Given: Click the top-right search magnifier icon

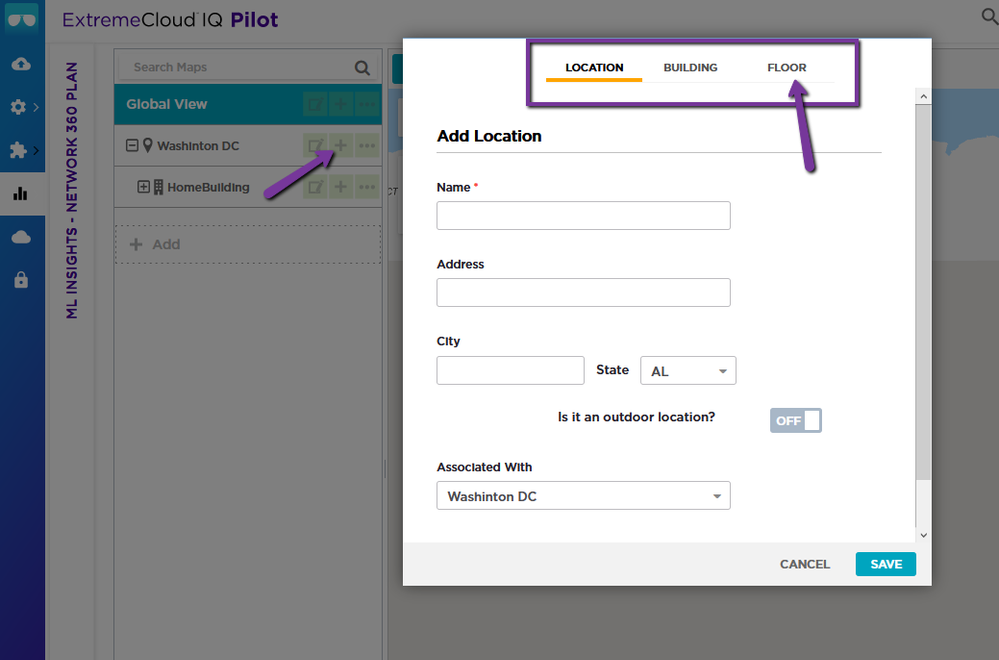Looking at the screenshot, I should (989, 16).
